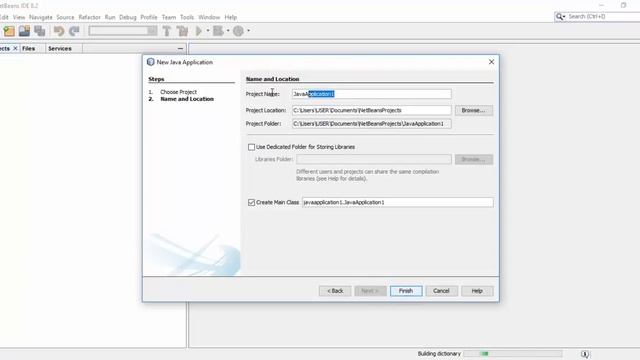Click the Finish button

point(406,291)
